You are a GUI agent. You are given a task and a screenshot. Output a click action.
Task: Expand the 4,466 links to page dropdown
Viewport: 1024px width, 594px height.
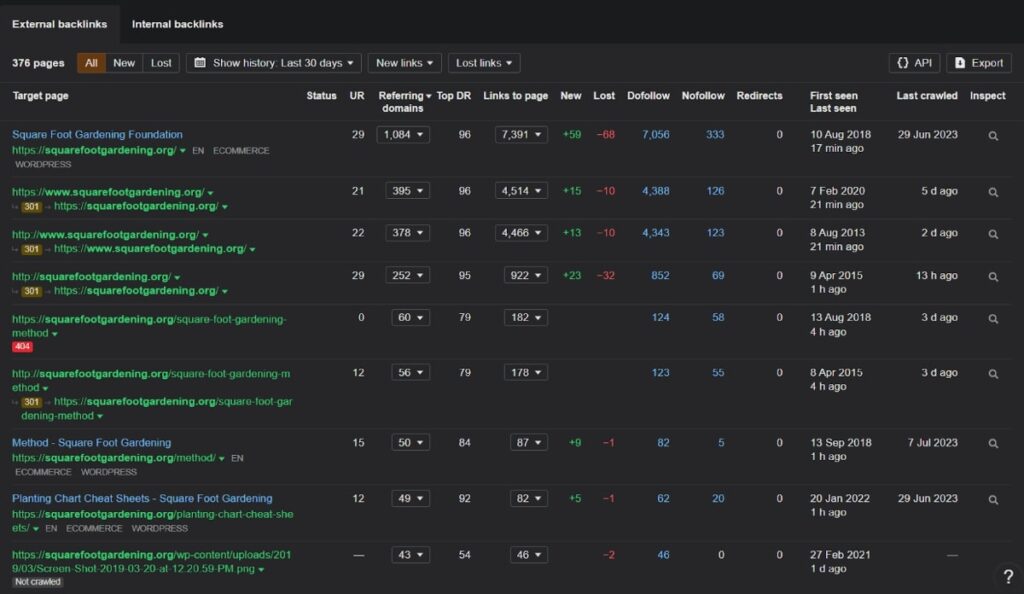521,232
